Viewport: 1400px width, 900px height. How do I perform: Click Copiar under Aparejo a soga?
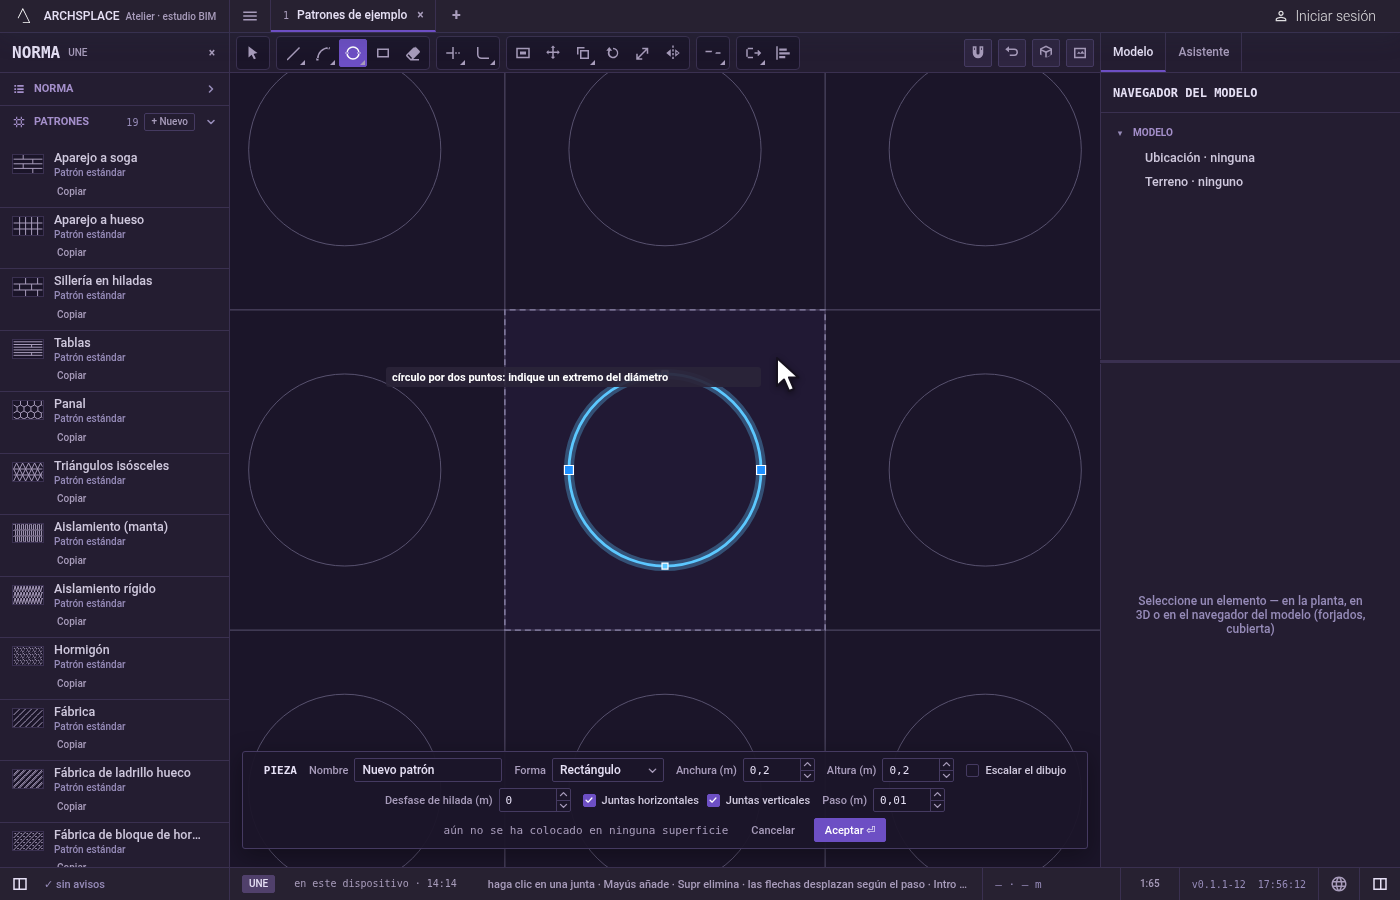point(72,191)
